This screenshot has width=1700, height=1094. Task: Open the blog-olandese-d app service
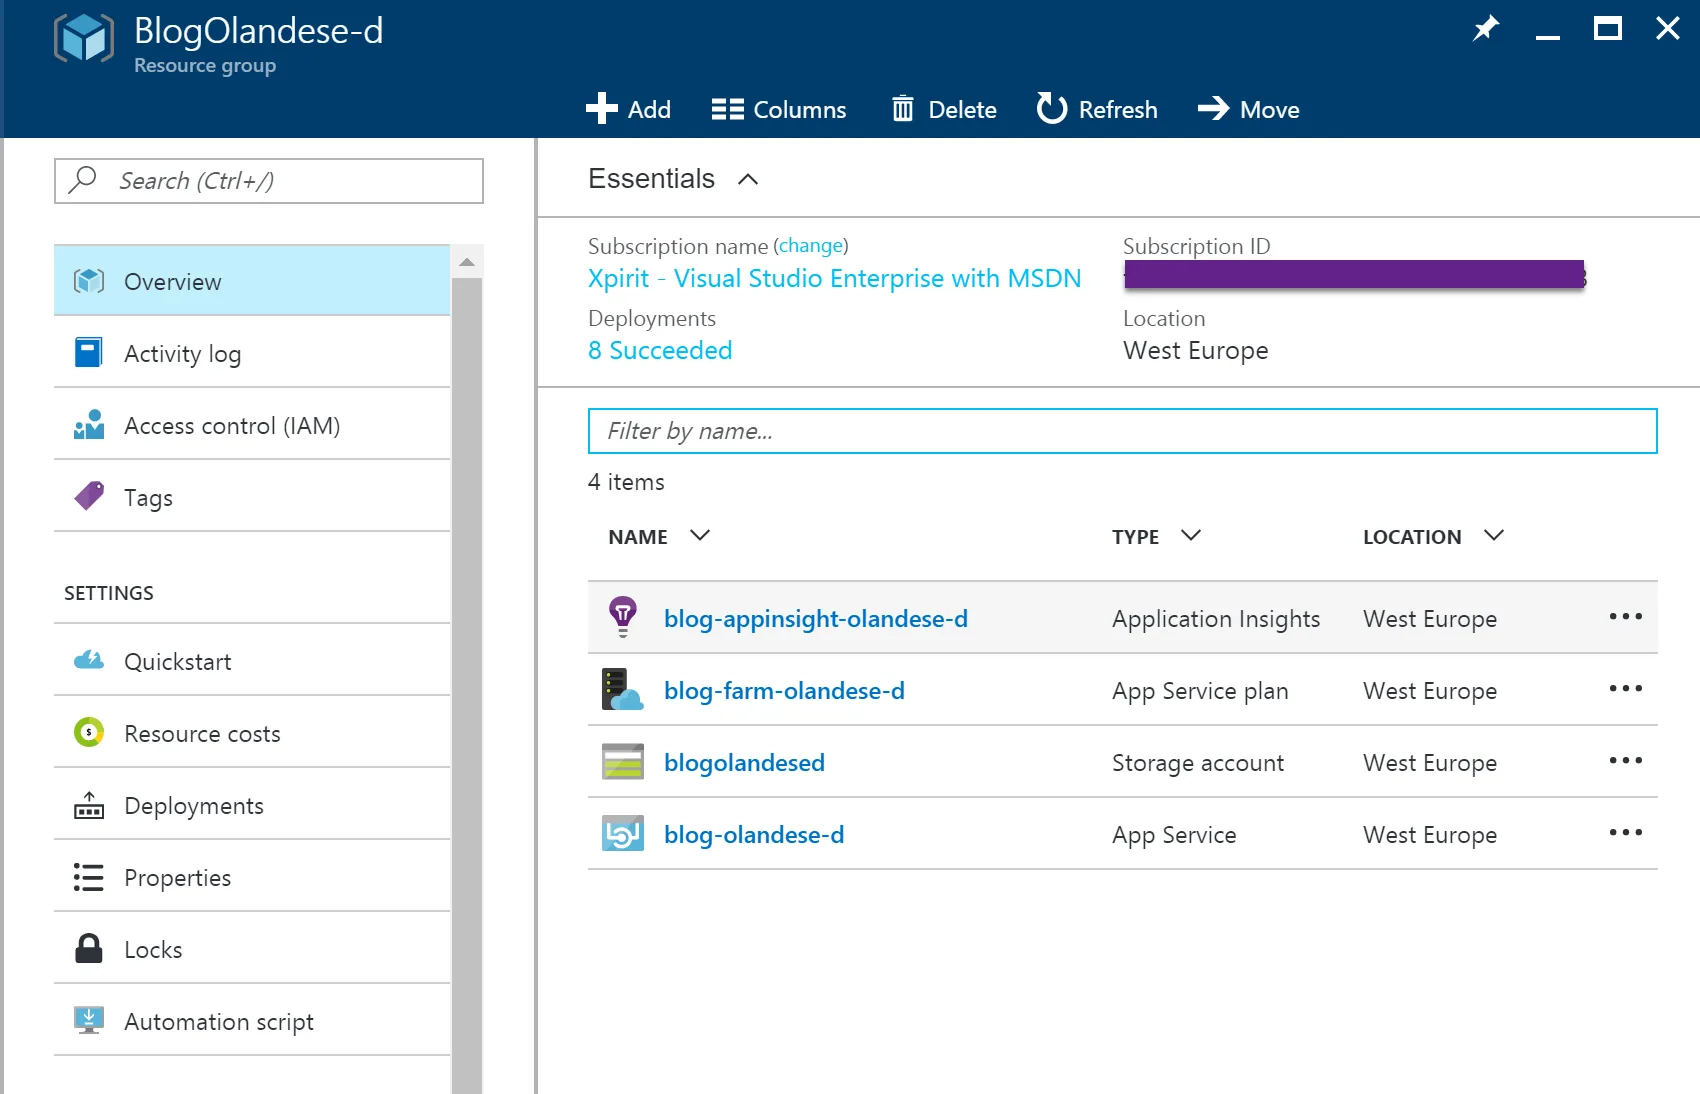click(754, 835)
